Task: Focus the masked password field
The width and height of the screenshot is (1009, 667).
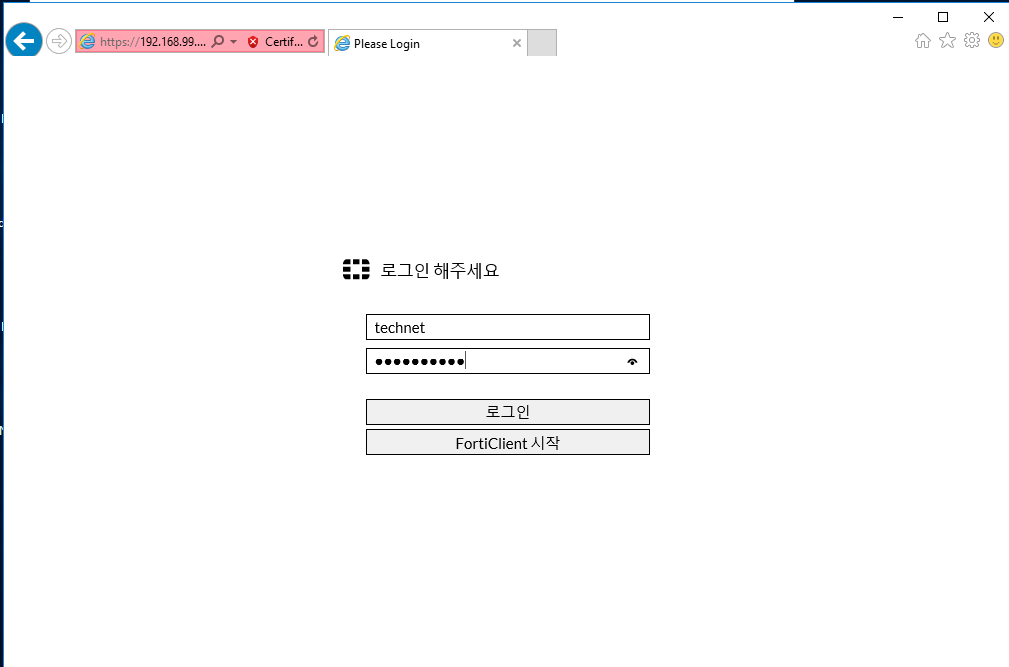Action: [508, 361]
